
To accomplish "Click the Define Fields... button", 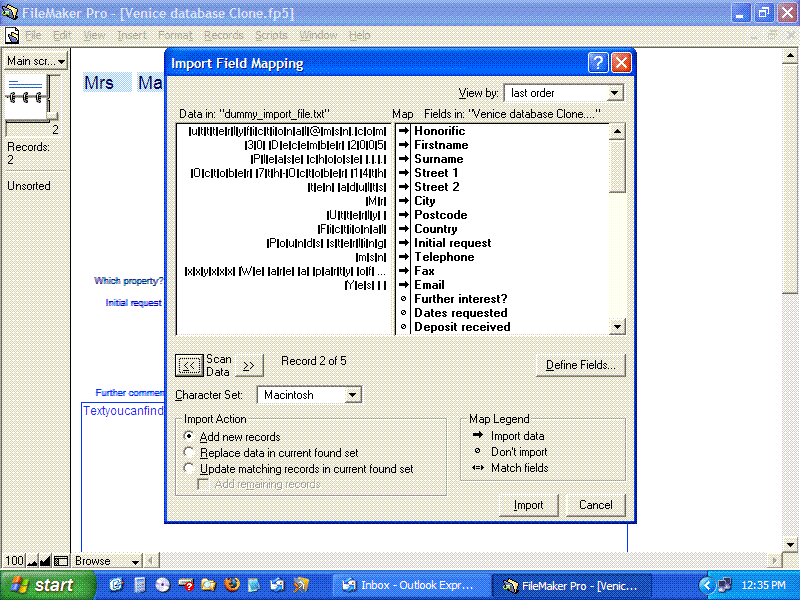I will (581, 365).
